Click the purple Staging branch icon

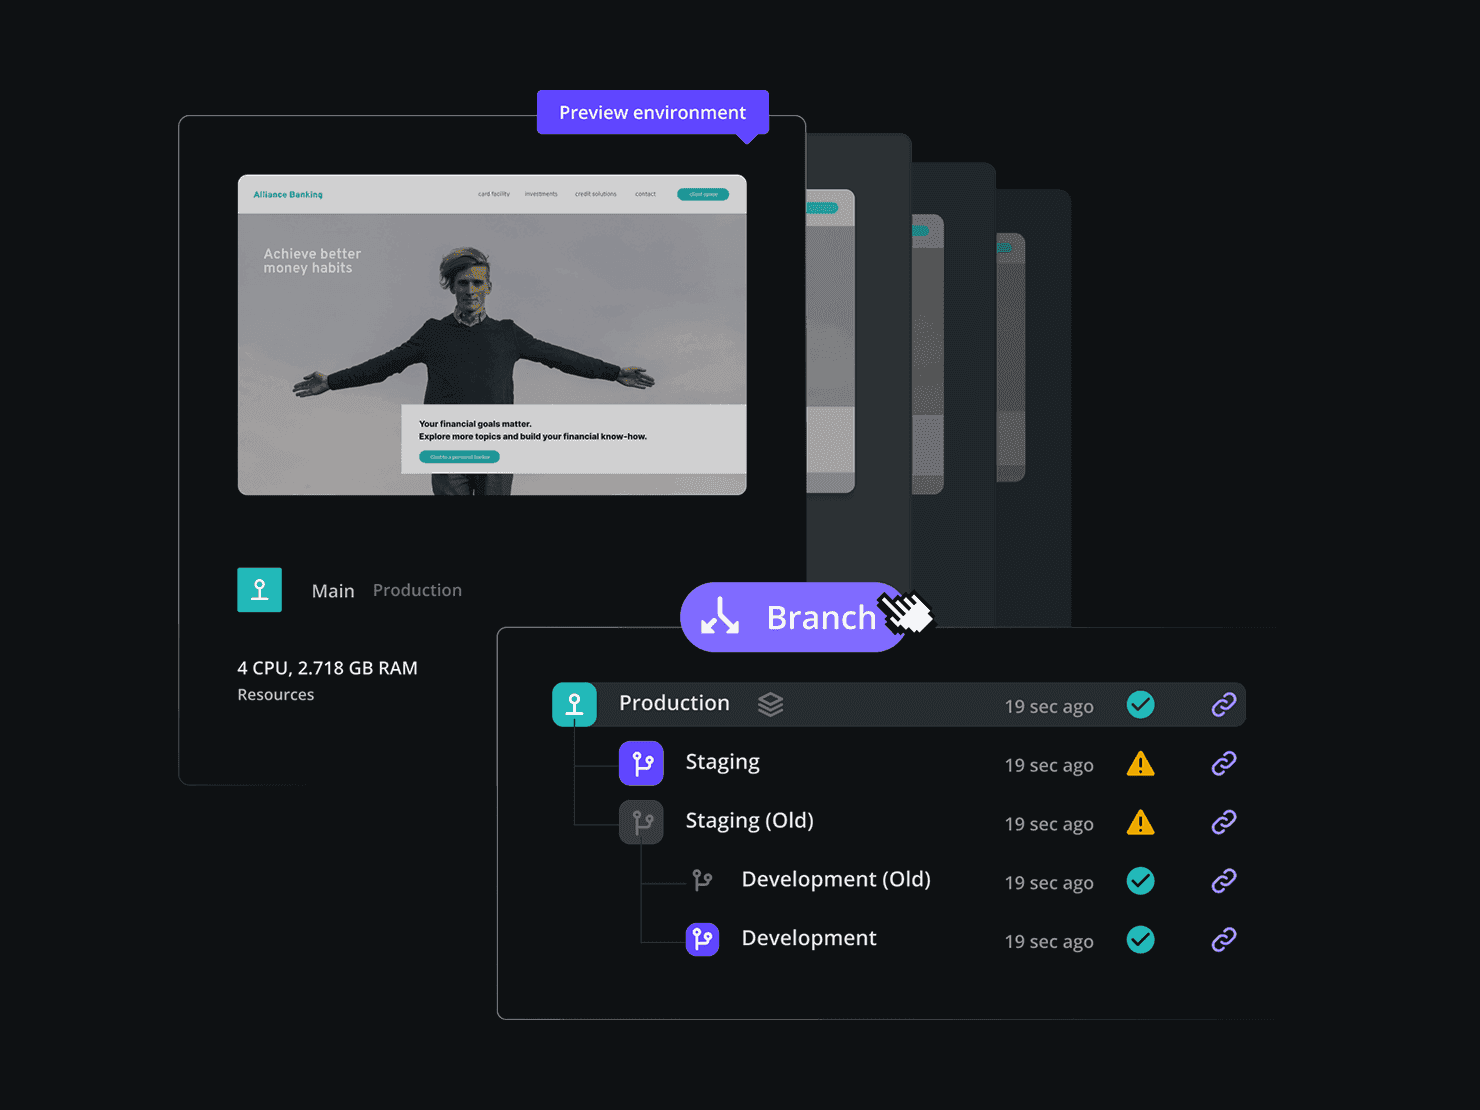(x=641, y=763)
